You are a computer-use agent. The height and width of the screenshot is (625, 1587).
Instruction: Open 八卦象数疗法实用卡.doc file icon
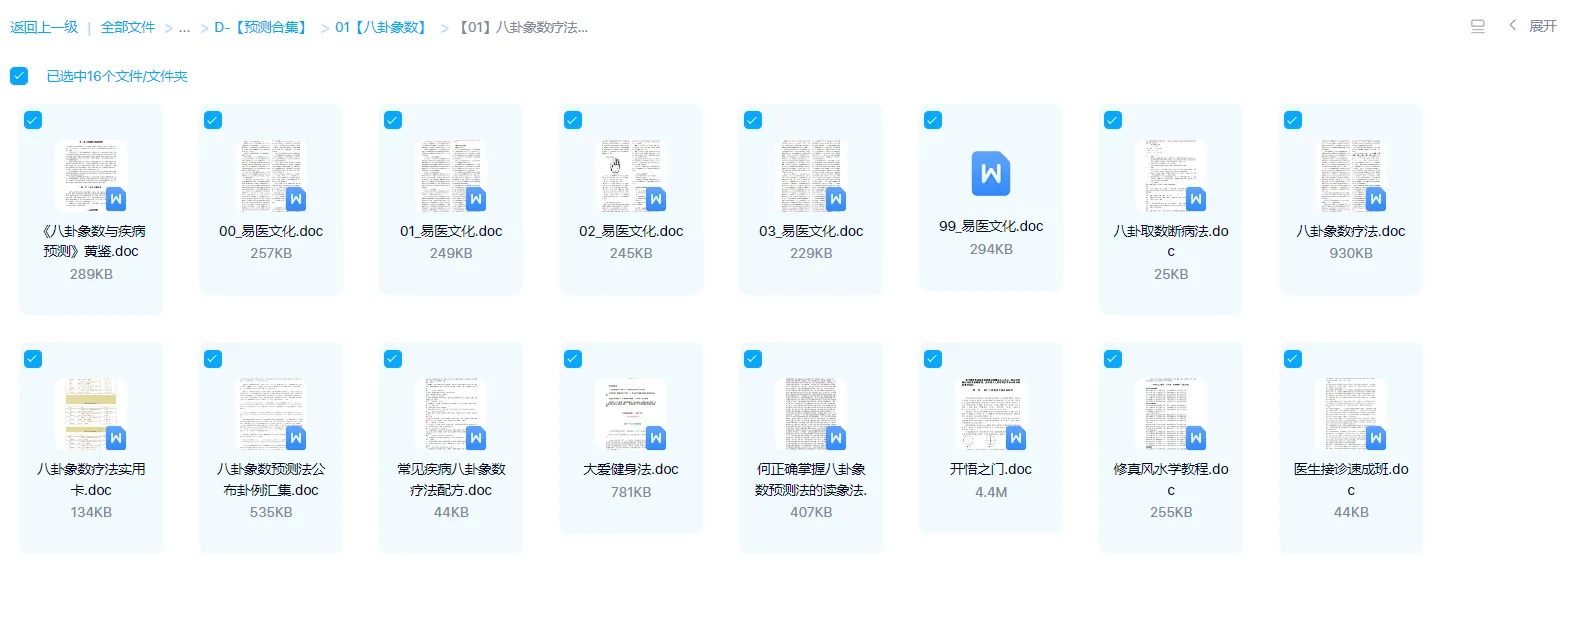coord(91,414)
